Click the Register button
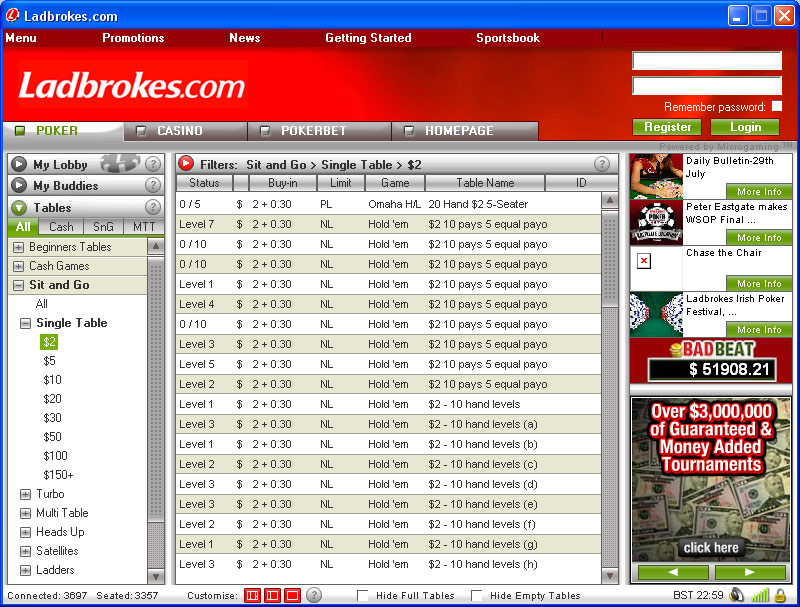This screenshot has height=607, width=800. 667,127
